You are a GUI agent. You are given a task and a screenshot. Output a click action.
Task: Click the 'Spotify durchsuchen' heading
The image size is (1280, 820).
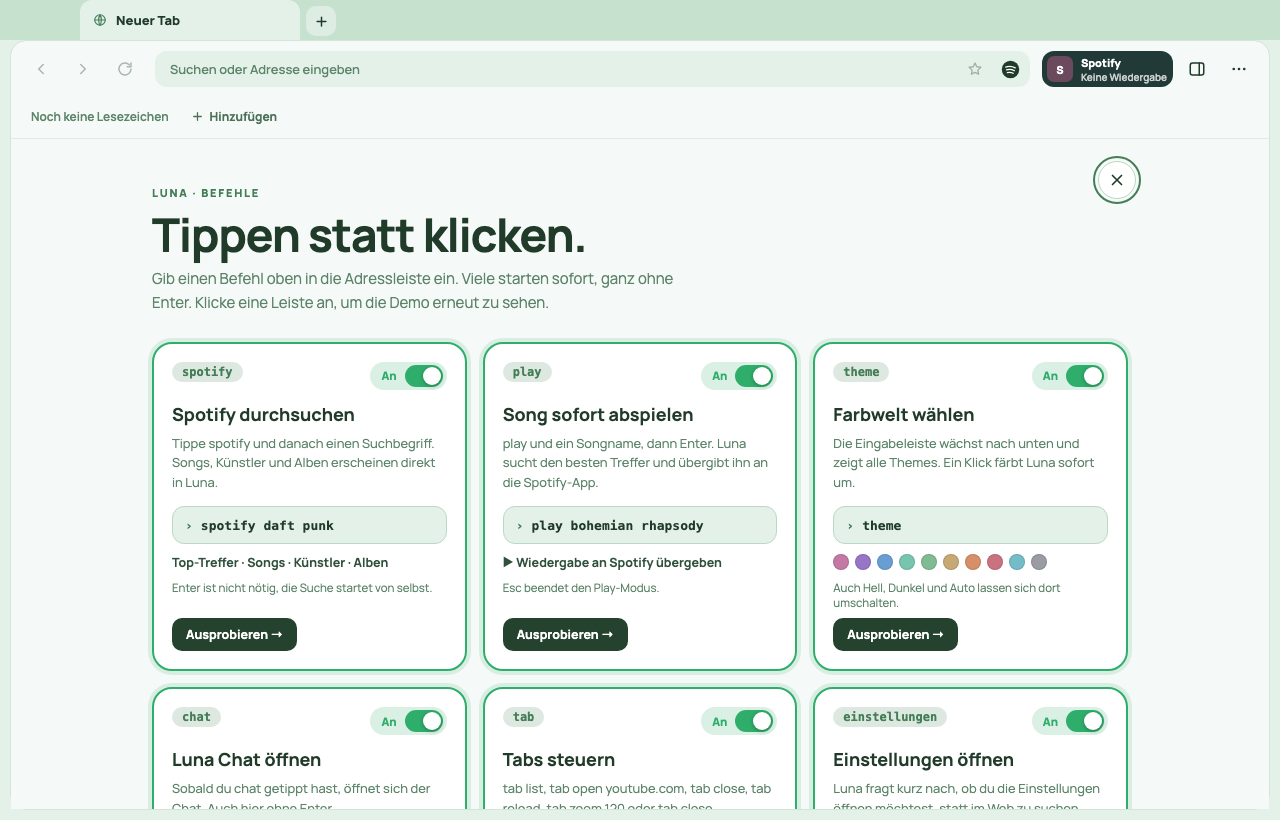(x=263, y=415)
